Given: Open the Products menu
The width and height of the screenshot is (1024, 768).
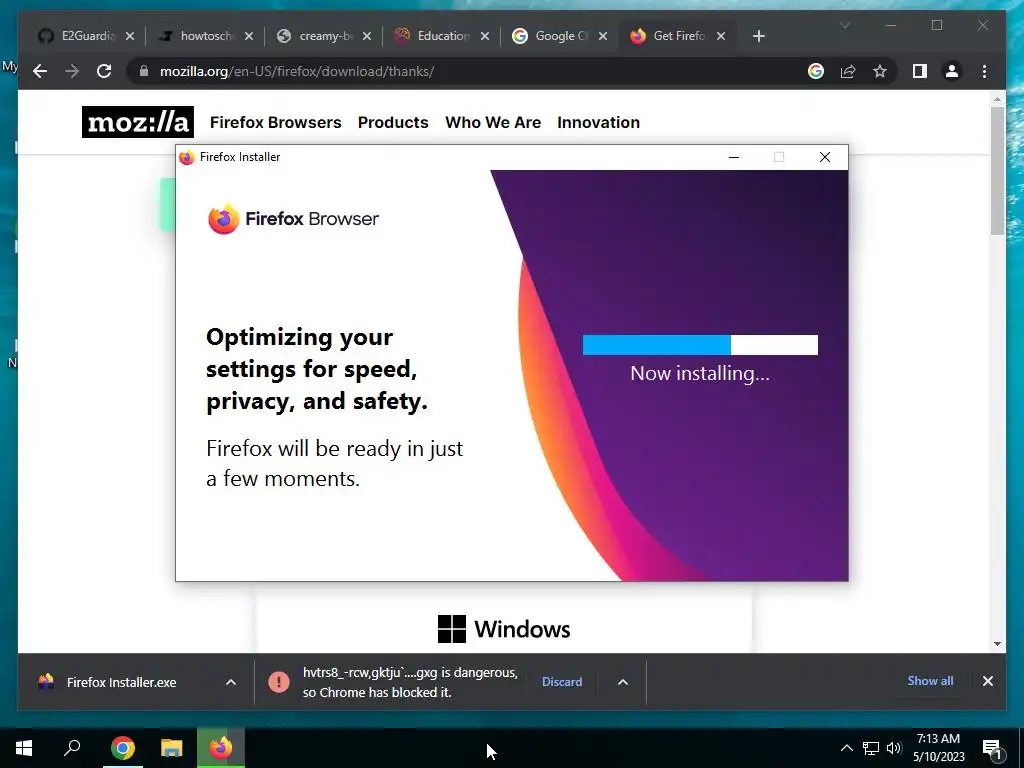Looking at the screenshot, I should pos(393,122).
